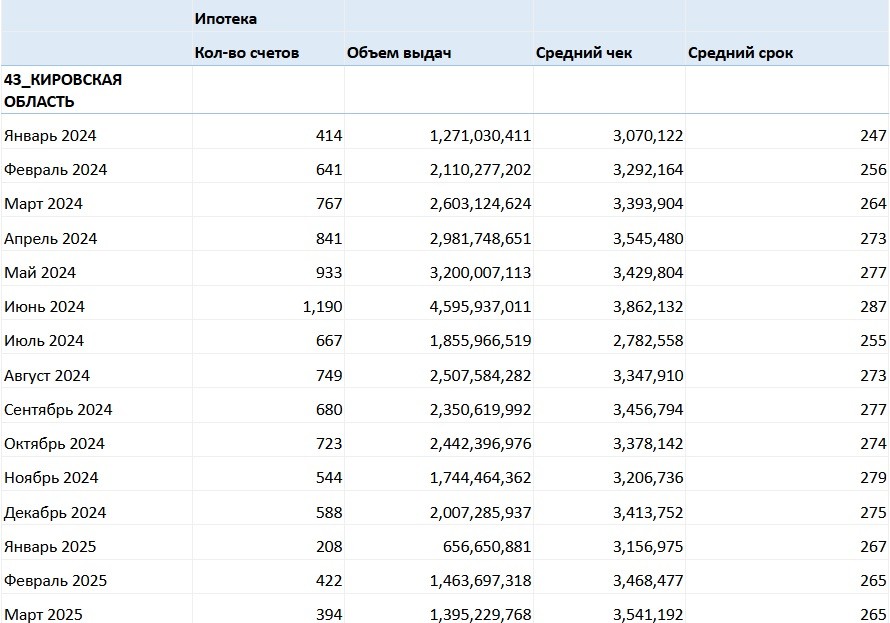Click the Май 2024 average check 3,429,804
890x623 pixels.
(647, 272)
